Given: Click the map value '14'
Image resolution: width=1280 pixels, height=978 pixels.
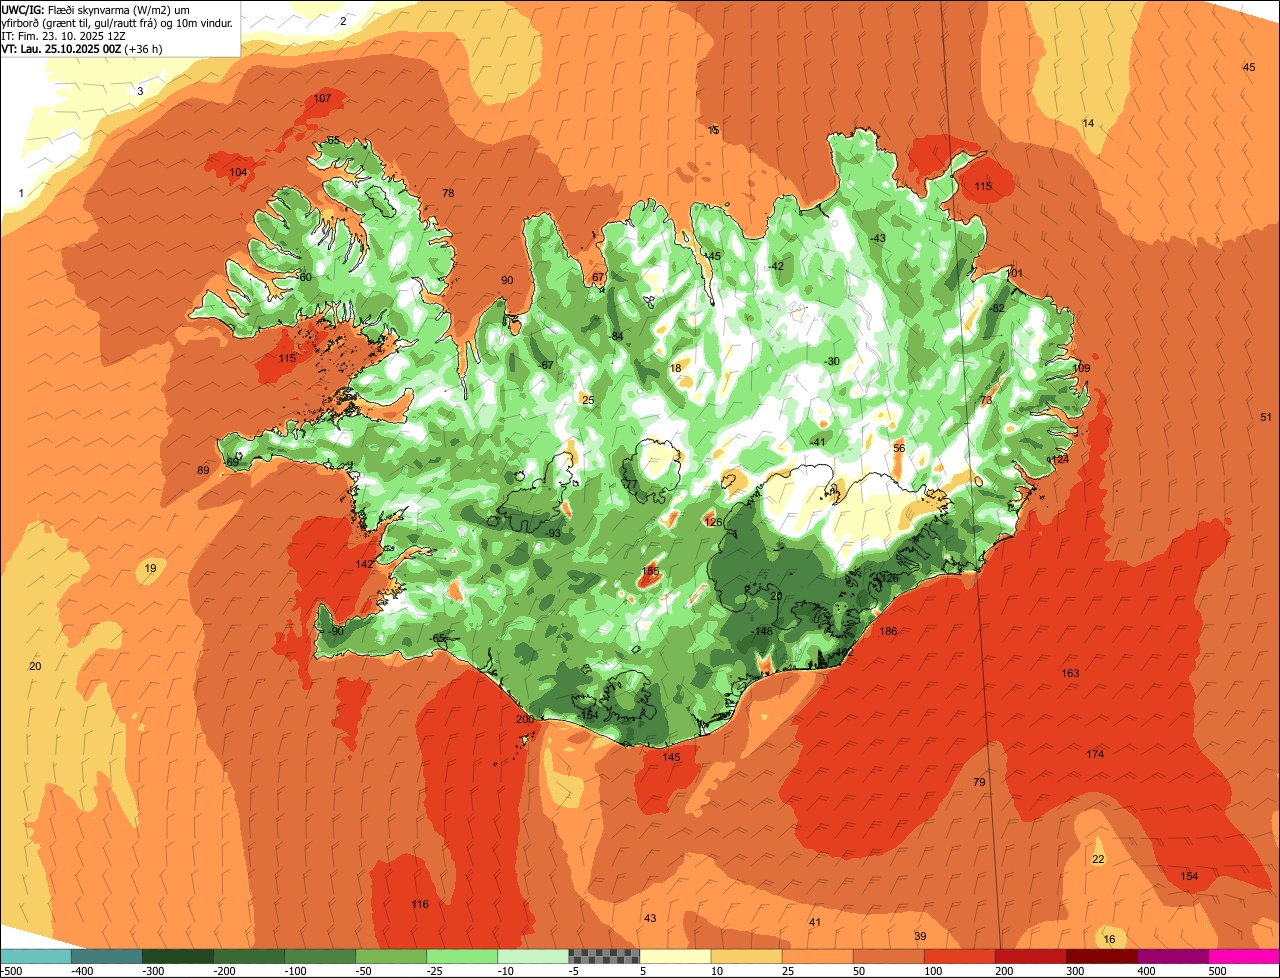Looking at the screenshot, I should click(1089, 123).
